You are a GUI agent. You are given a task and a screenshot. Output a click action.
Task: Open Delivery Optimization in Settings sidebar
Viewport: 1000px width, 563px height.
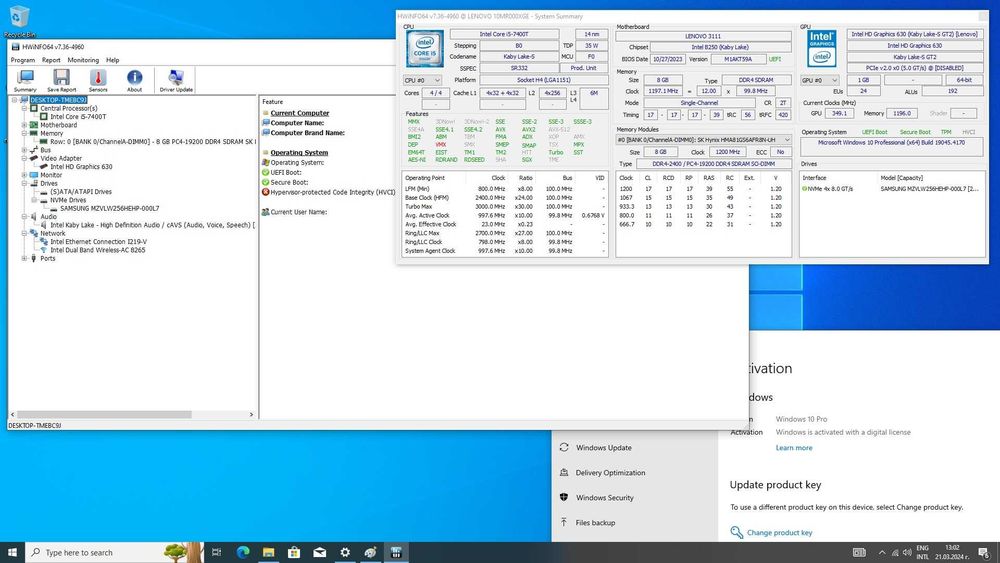click(x=610, y=472)
